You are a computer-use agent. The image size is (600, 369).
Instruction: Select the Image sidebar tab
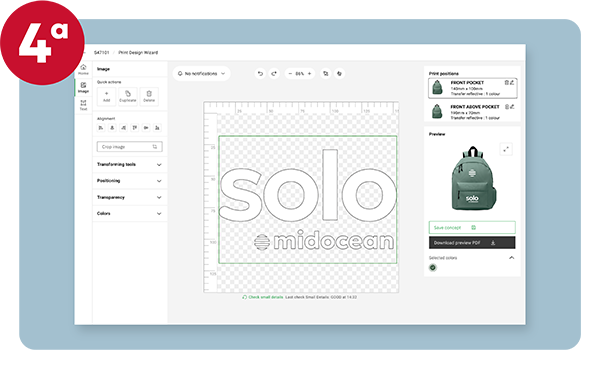(83, 87)
